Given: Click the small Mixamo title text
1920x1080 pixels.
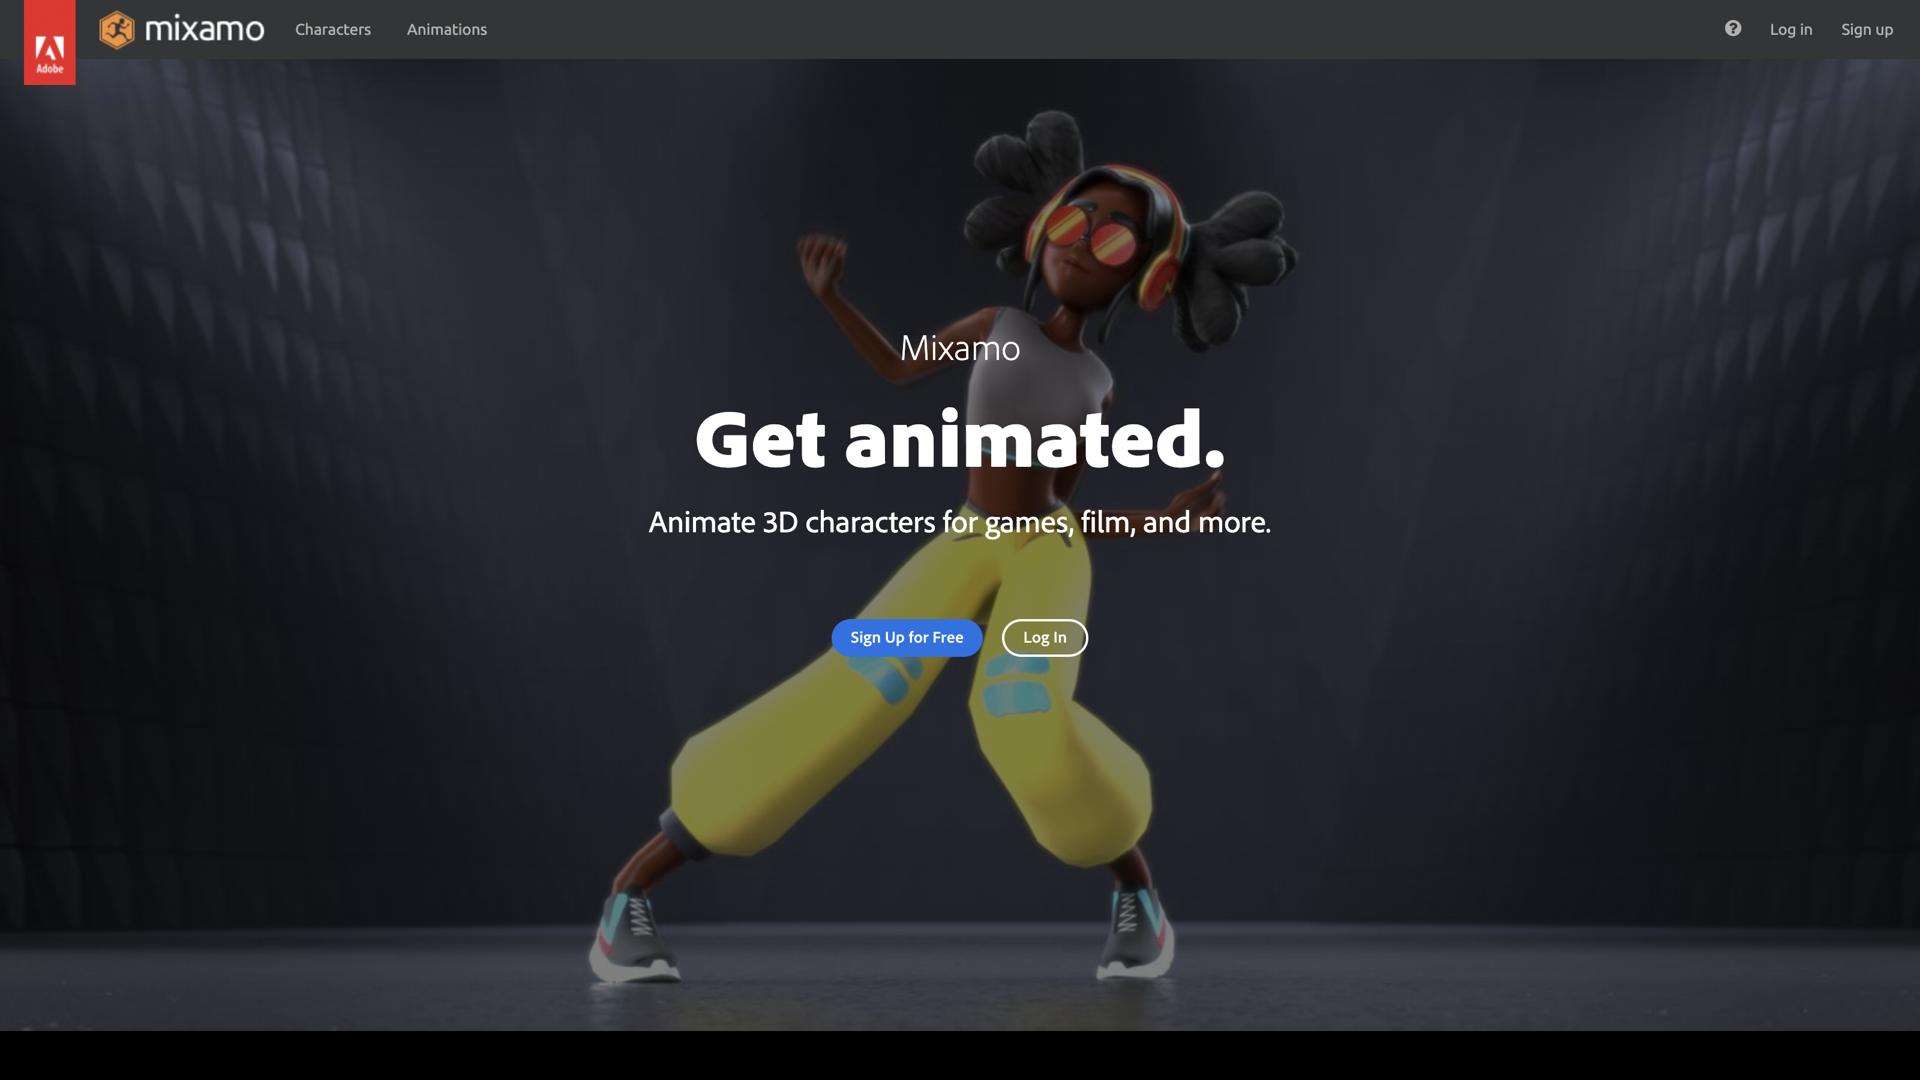Looking at the screenshot, I should tap(959, 348).
